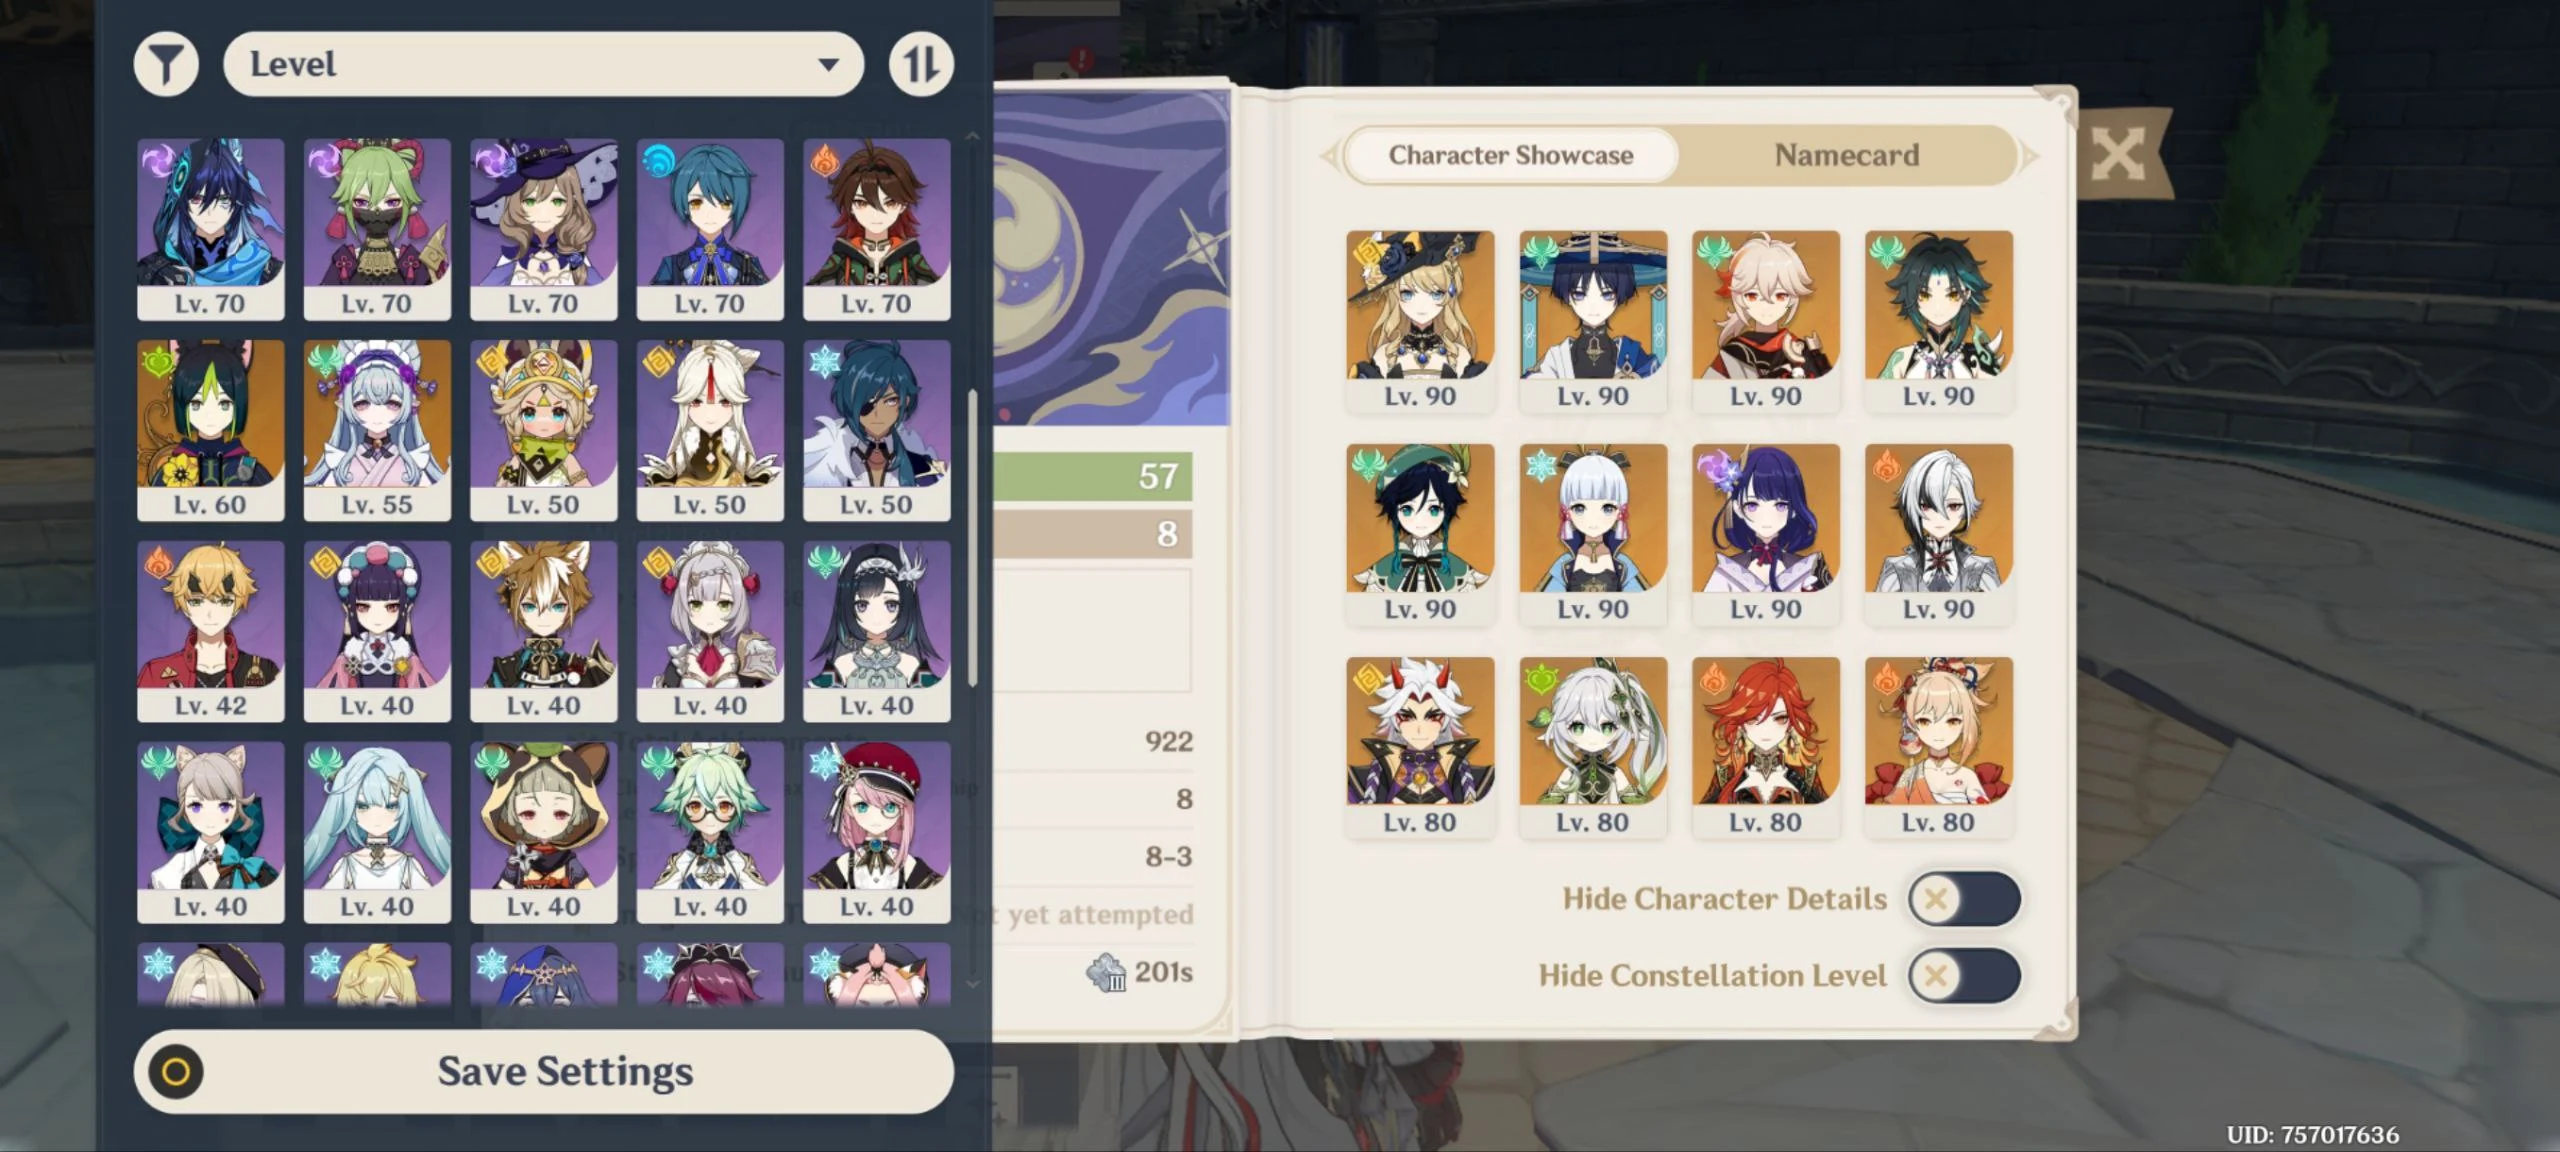Image resolution: width=2560 pixels, height=1152 pixels.
Task: Switch to the Namecard tab
Action: pyautogui.click(x=1846, y=155)
